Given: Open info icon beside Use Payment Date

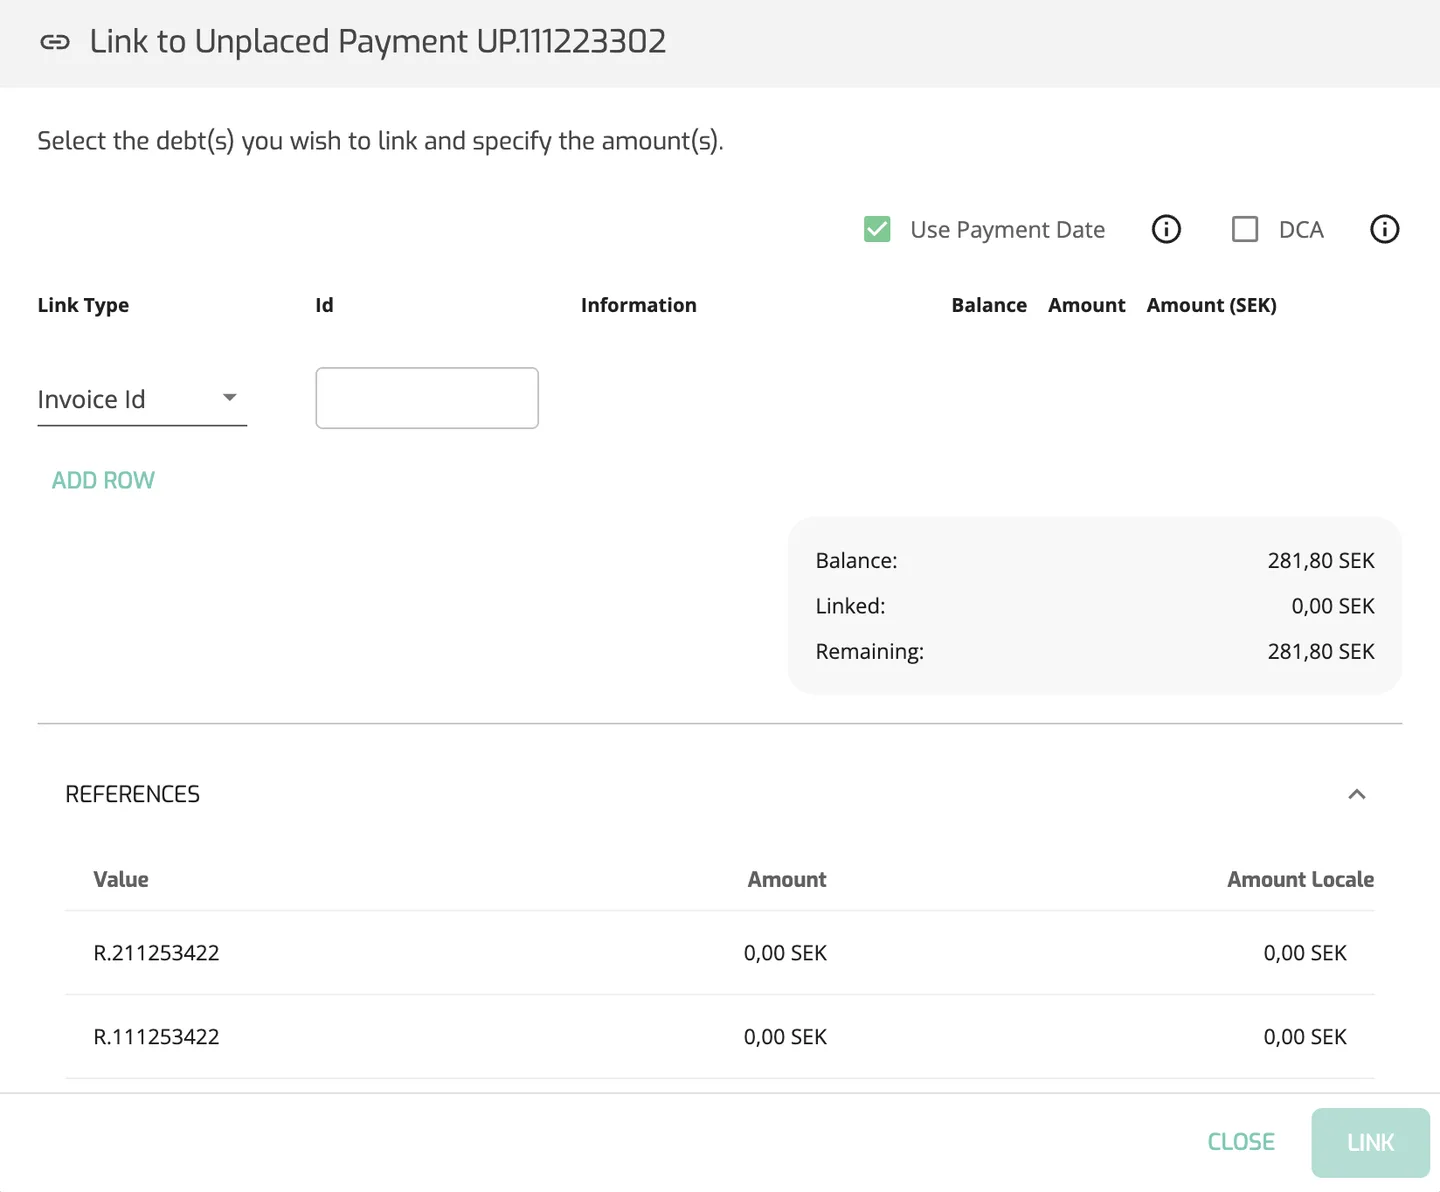Looking at the screenshot, I should (1166, 229).
